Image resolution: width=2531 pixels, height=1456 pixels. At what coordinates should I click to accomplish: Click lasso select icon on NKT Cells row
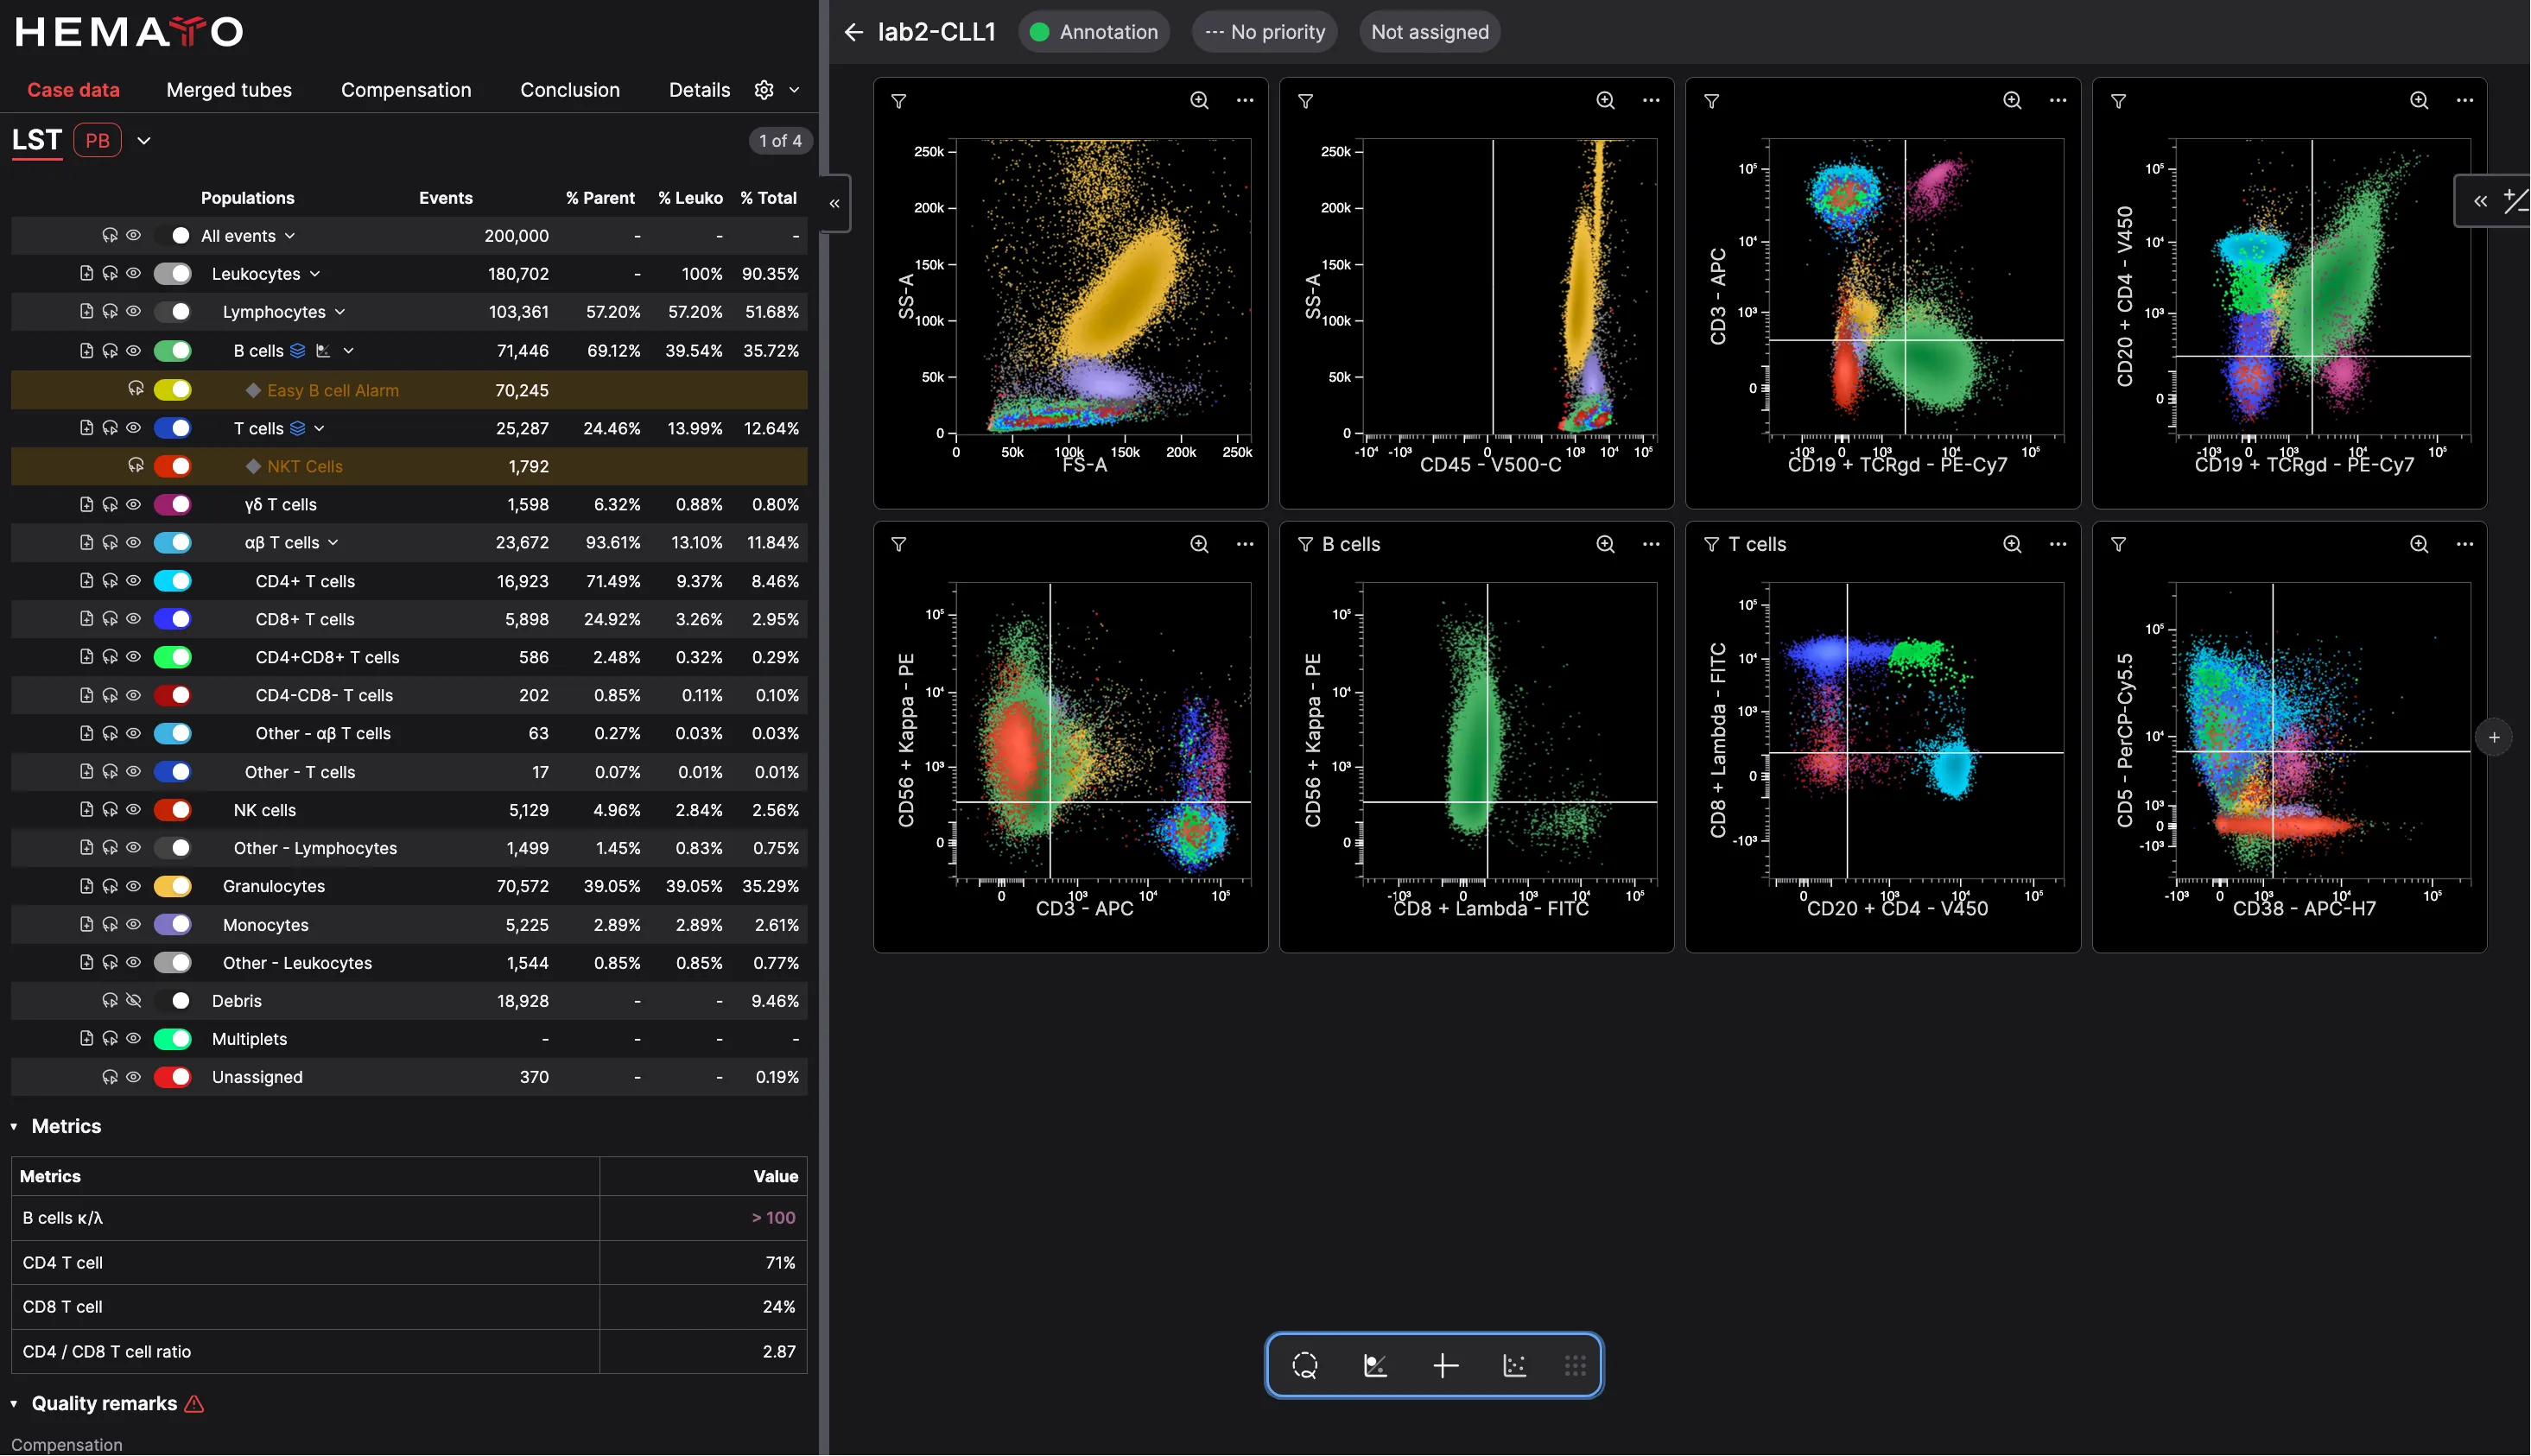click(x=136, y=466)
